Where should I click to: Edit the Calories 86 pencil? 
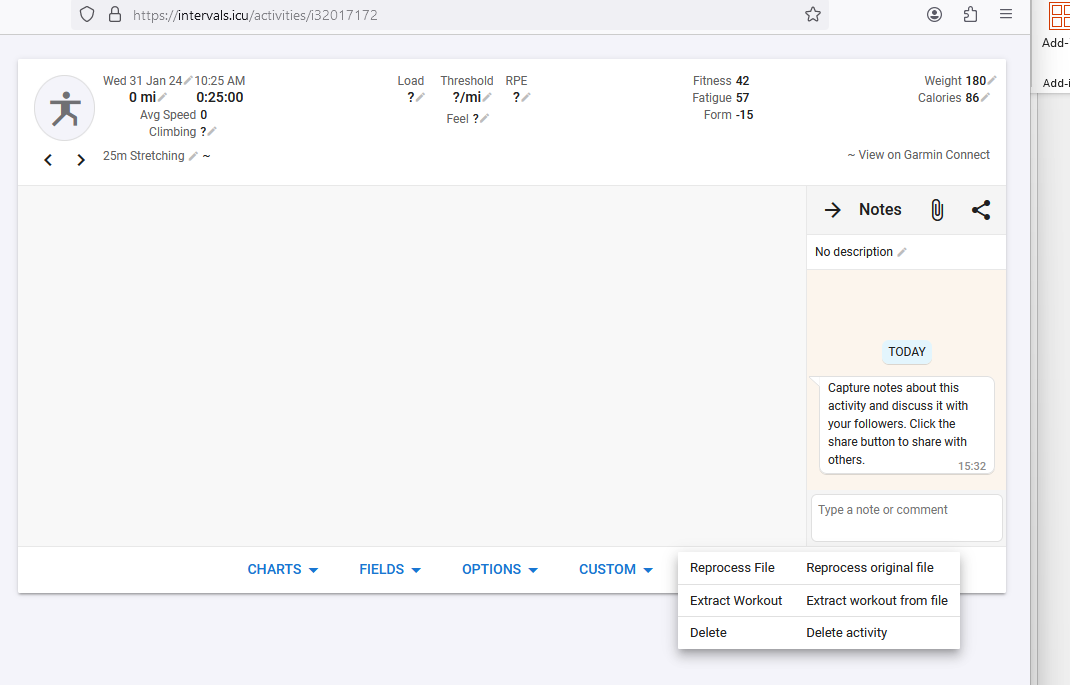985,98
